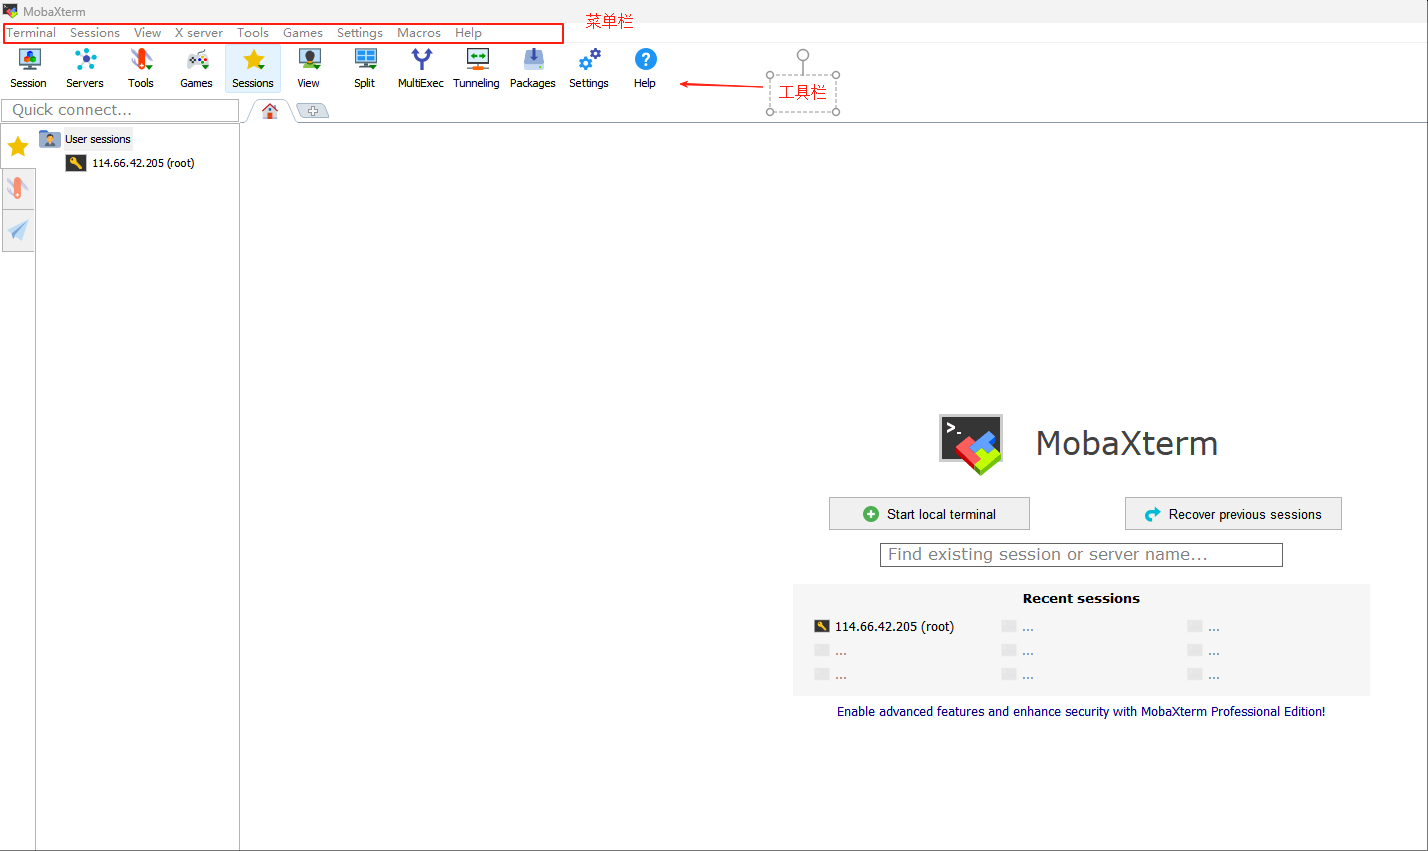This screenshot has height=851, width=1428.
Task: Click the Packages toolbar icon
Action: [533, 68]
